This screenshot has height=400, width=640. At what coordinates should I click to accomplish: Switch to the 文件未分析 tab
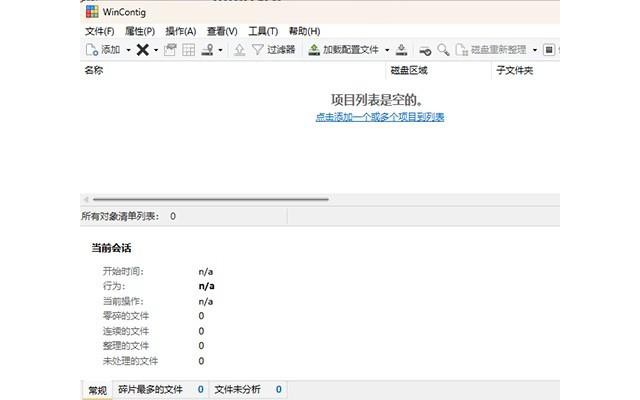coord(248,390)
